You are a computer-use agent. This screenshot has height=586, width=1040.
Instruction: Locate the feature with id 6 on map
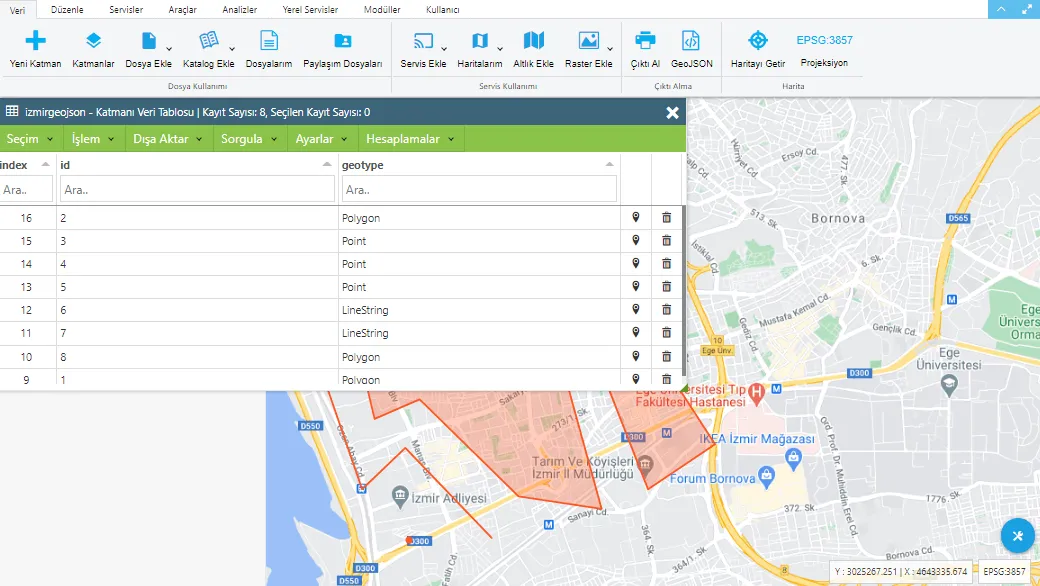(x=635, y=310)
